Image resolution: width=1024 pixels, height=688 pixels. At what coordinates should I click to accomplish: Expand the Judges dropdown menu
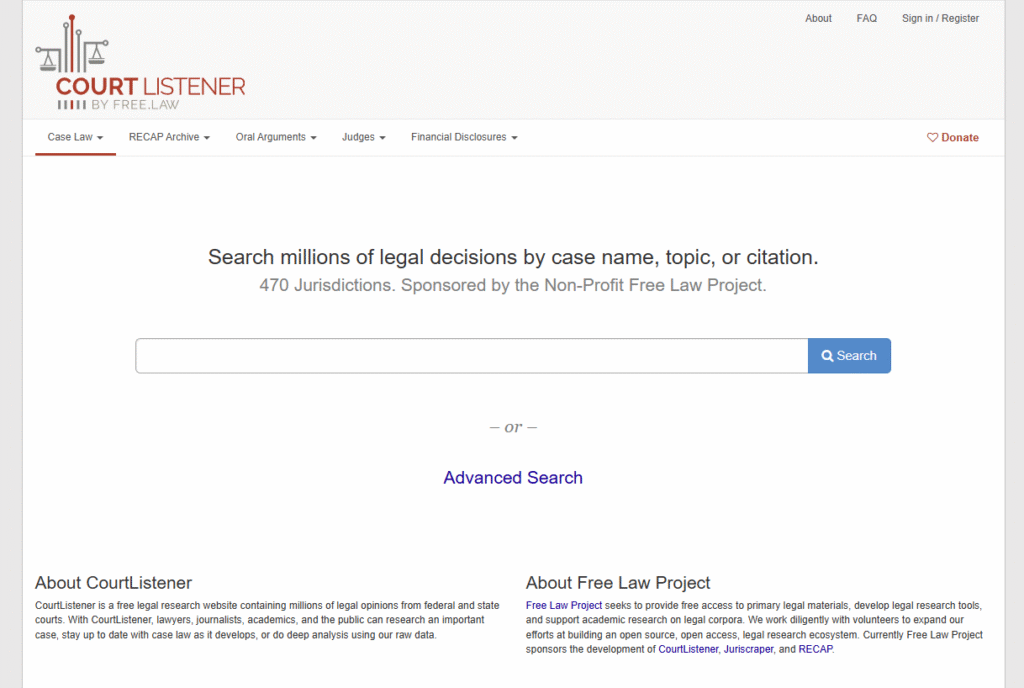[364, 137]
